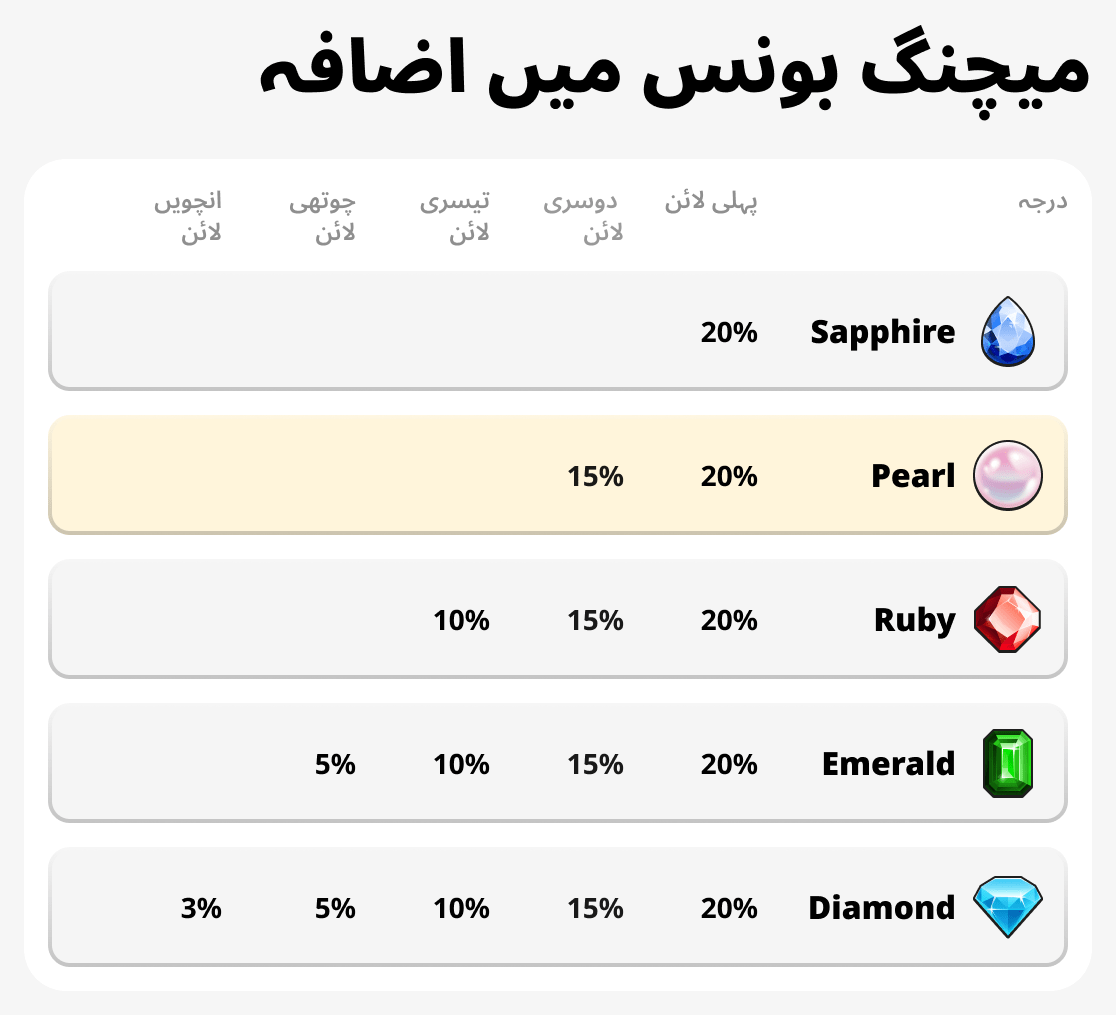Click the پہلی لائن column header

pos(711,202)
